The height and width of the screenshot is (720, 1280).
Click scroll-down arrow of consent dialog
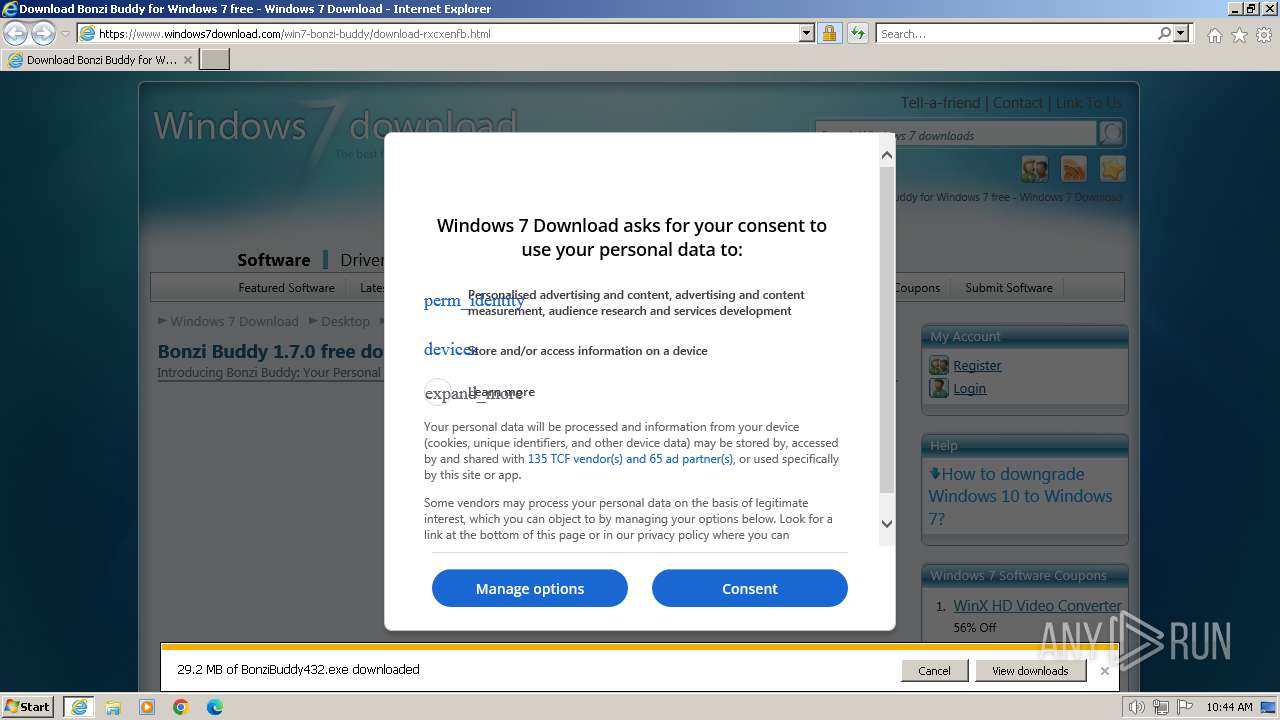(x=886, y=523)
